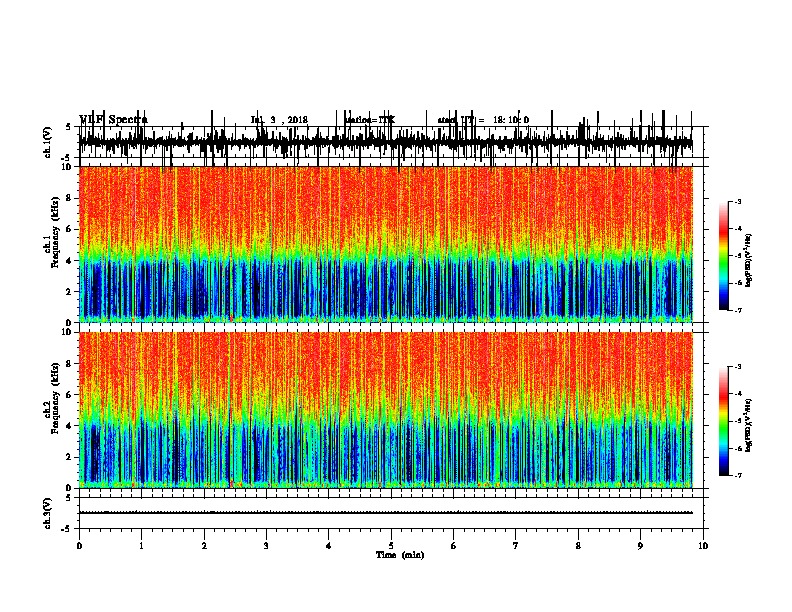This screenshot has height=612, width=792.
Task: Click the "5" tick on the time axis
Action: pyautogui.click(x=391, y=546)
